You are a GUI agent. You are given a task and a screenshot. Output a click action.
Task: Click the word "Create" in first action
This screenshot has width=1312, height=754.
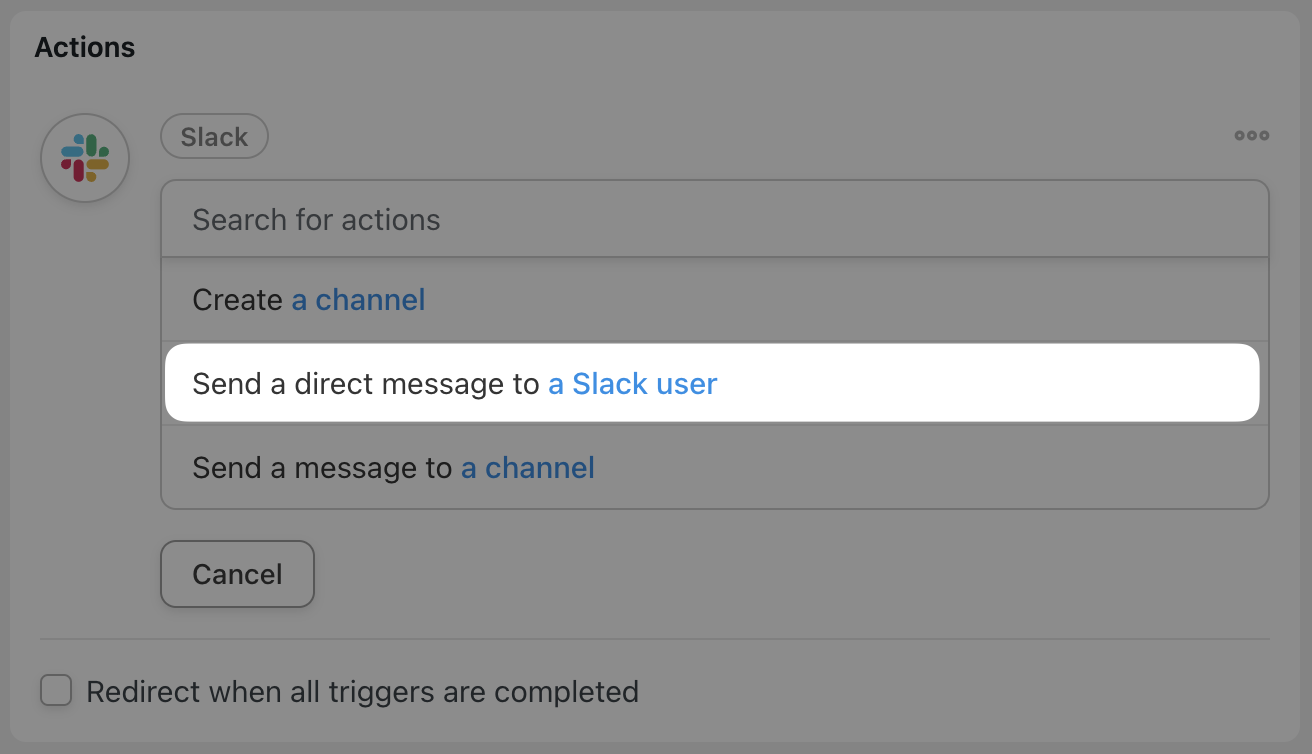click(x=237, y=300)
